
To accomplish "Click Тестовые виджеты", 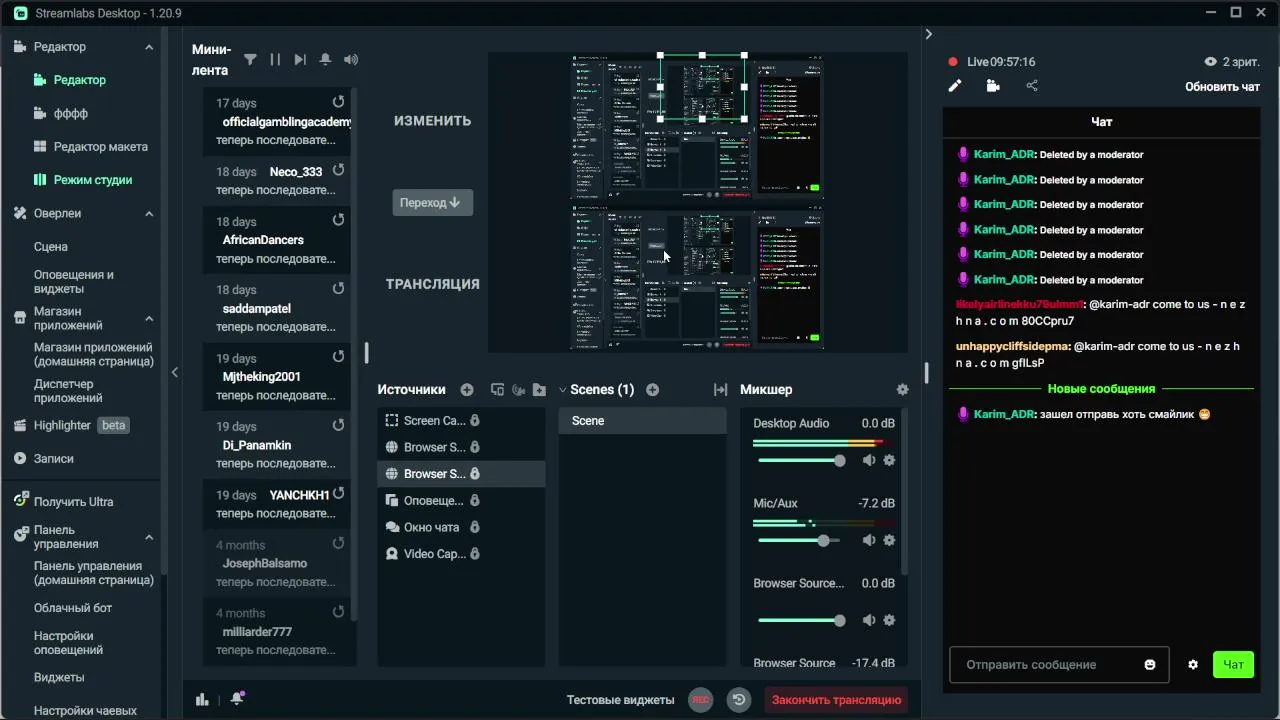I will click(x=620, y=700).
